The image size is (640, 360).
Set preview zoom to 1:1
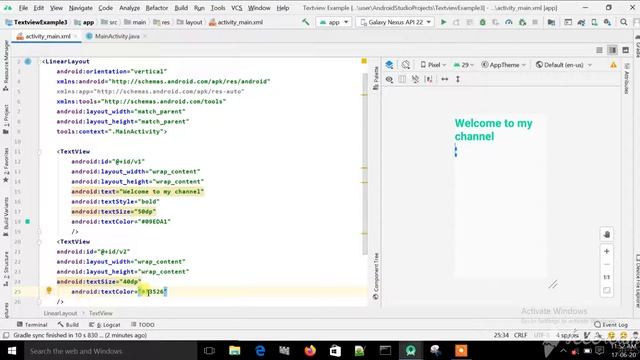coord(607,278)
